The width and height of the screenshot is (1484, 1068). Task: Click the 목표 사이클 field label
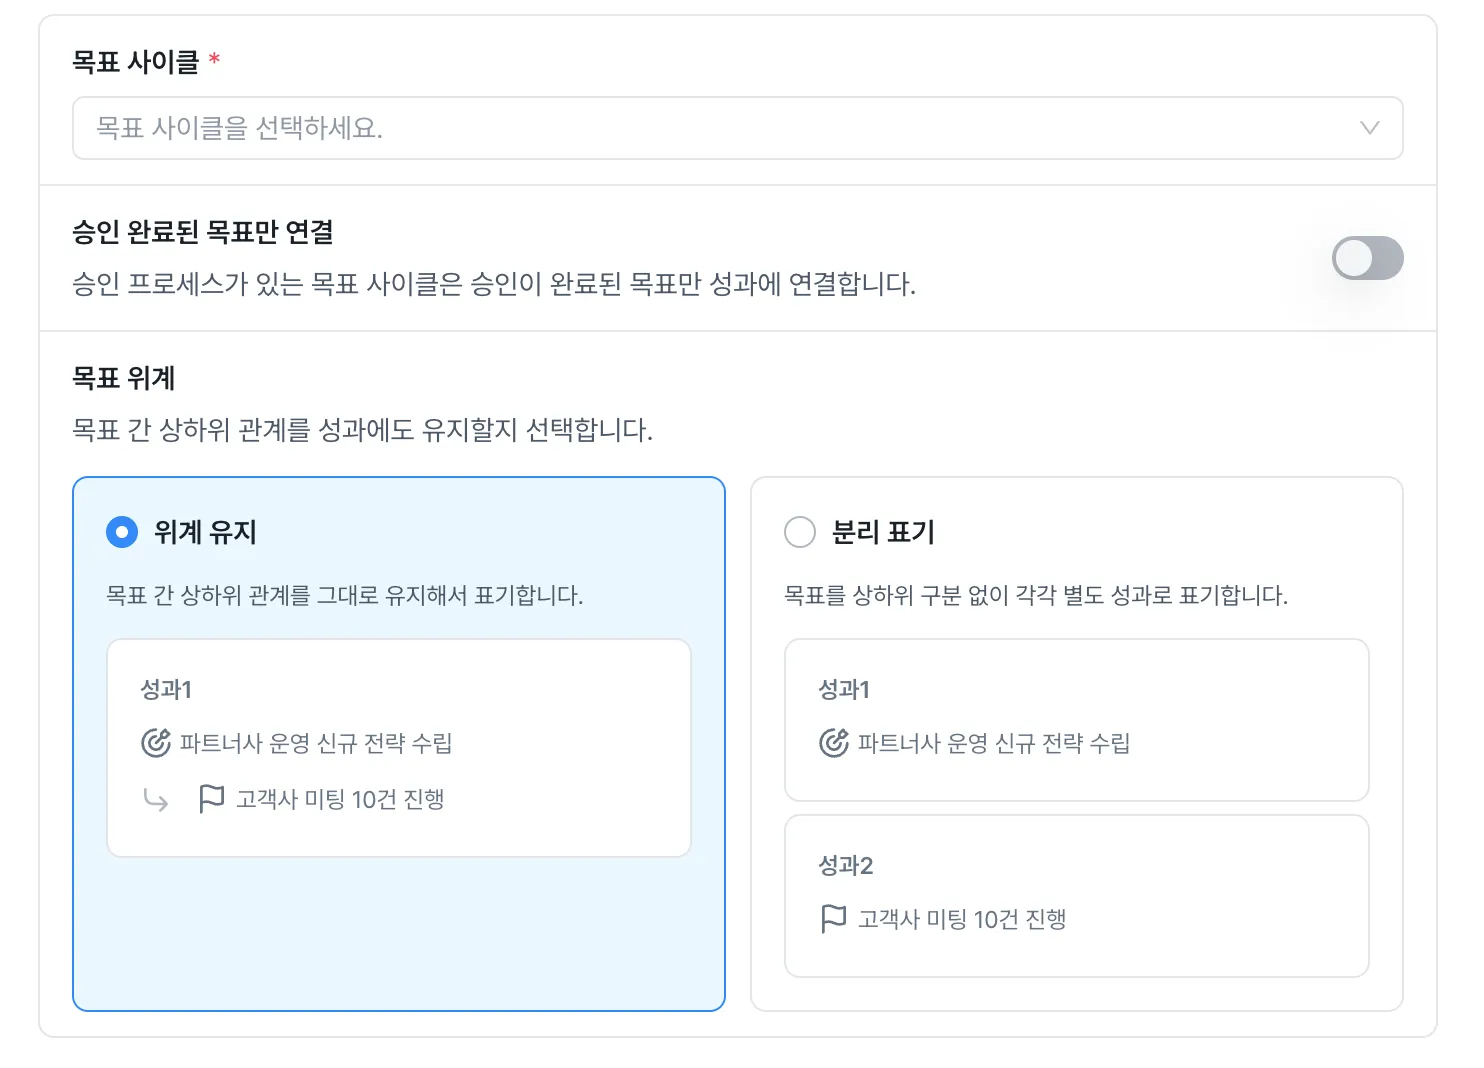[136, 62]
